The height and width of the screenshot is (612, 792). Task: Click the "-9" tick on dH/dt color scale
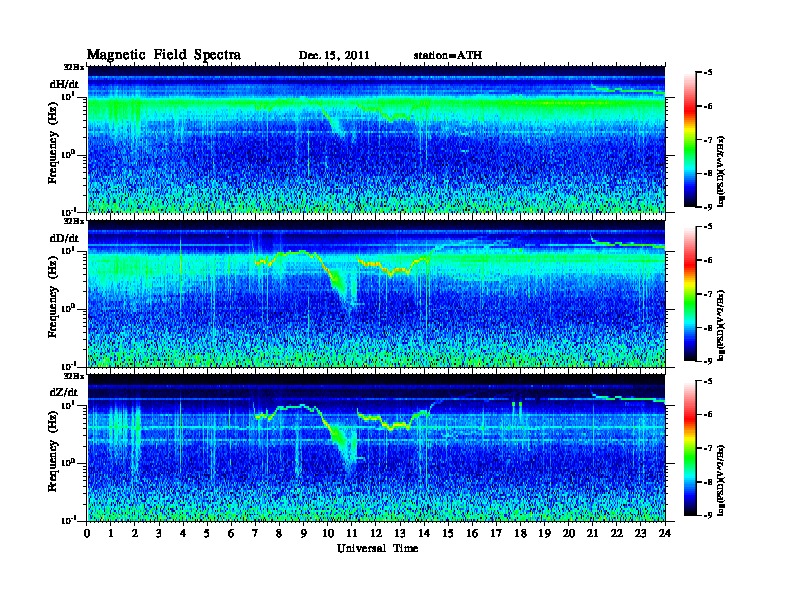tap(708, 207)
